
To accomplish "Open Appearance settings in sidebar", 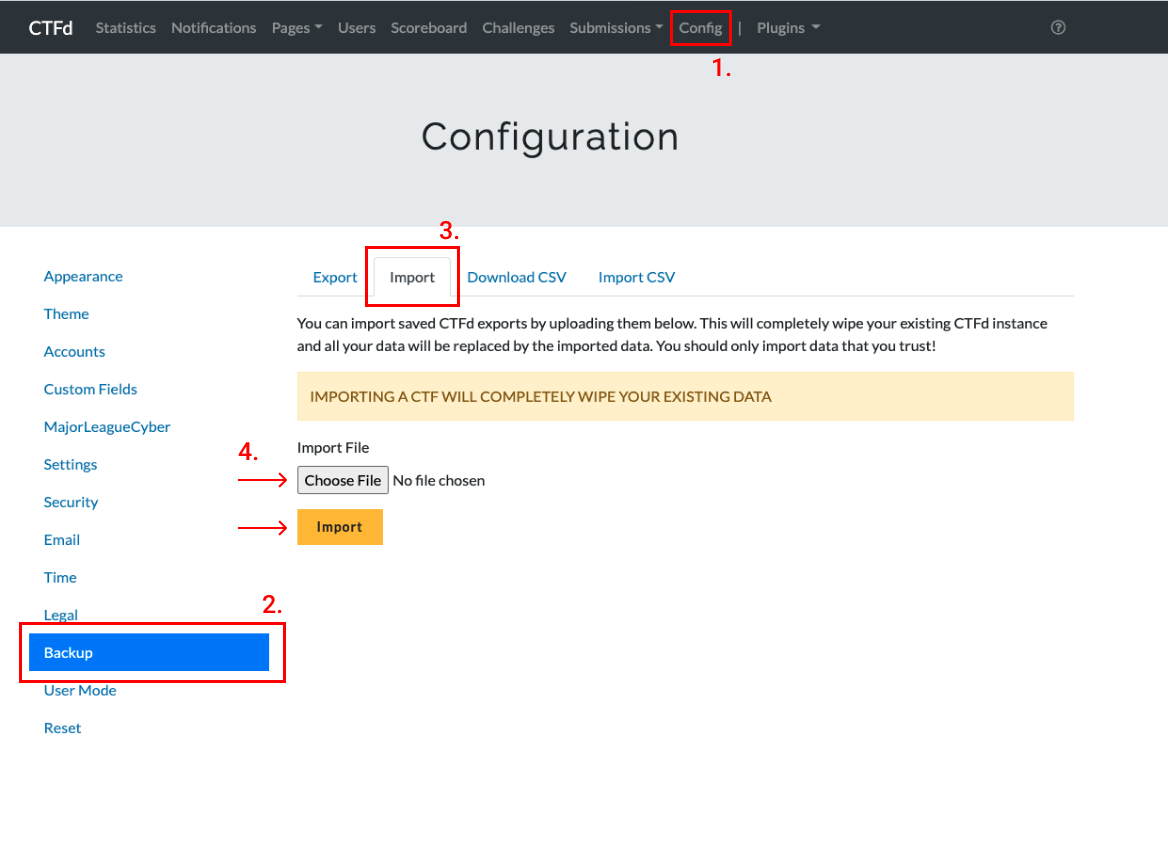I will [x=83, y=277].
